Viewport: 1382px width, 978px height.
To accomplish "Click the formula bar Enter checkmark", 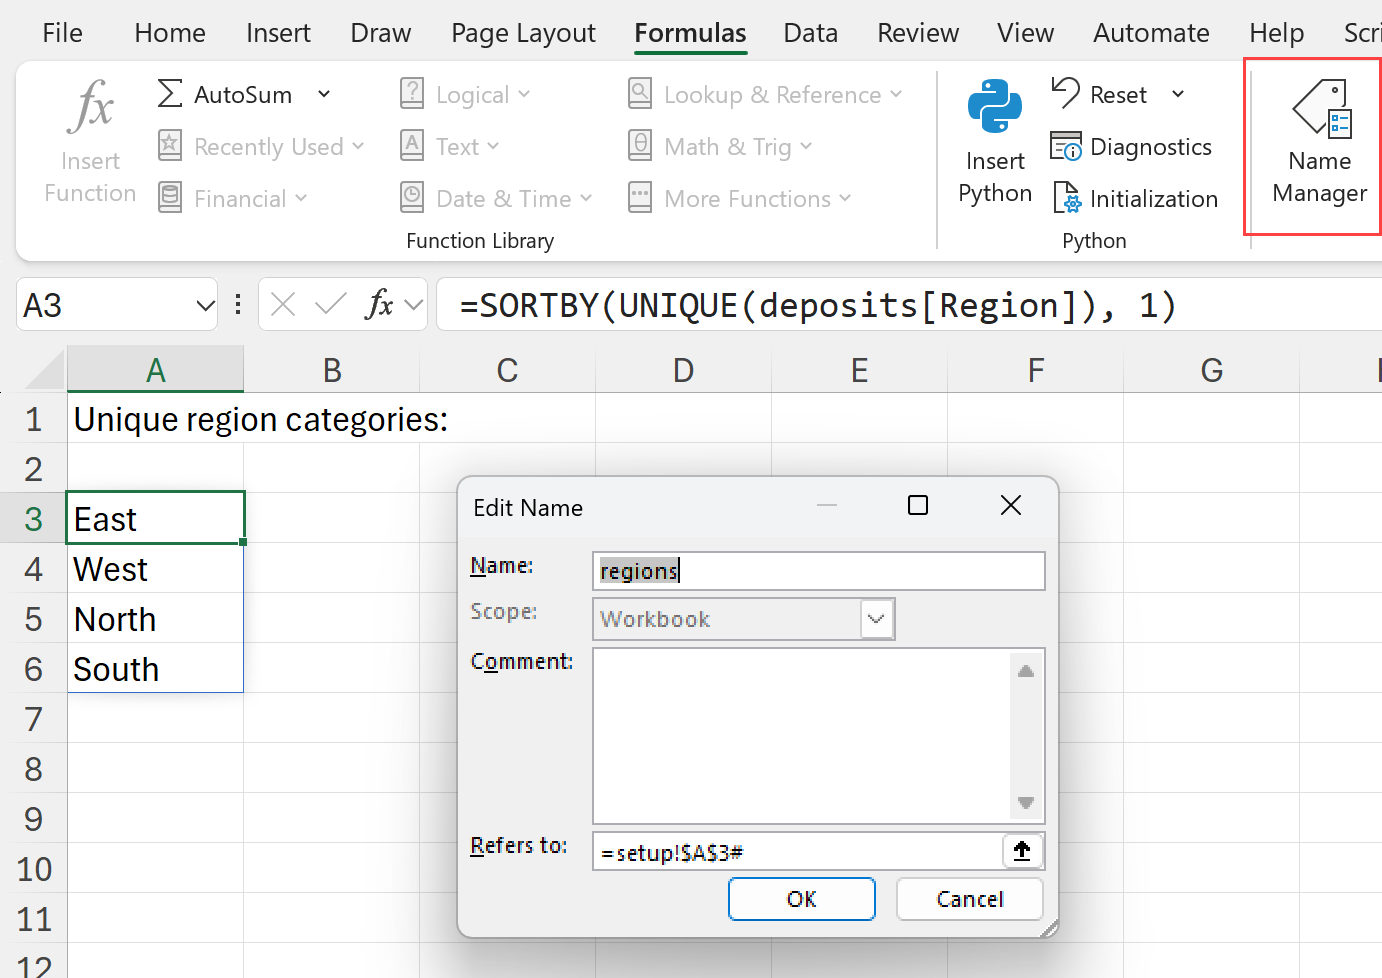I will click(330, 304).
